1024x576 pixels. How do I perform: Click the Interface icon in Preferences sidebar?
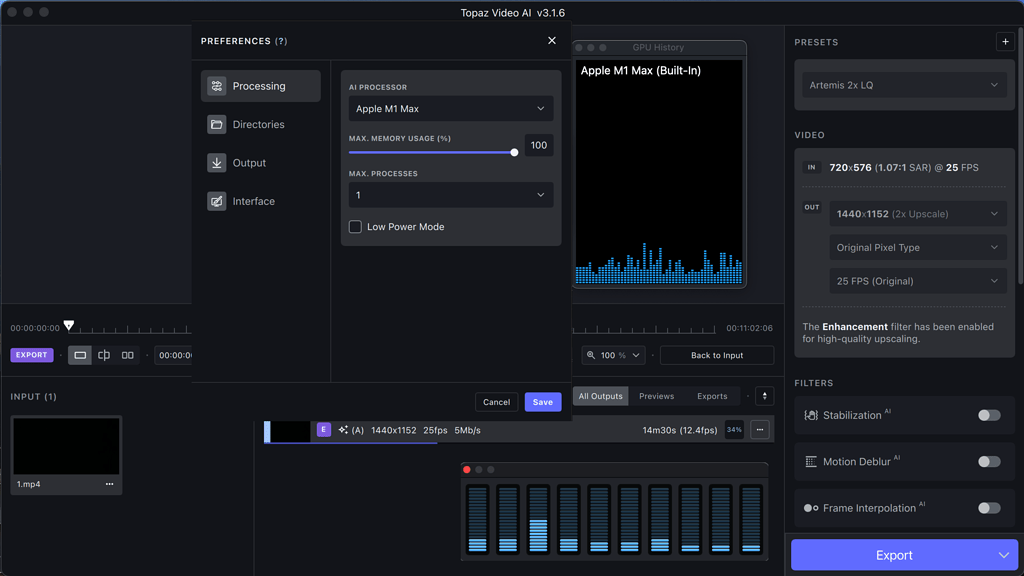pyautogui.click(x=216, y=201)
